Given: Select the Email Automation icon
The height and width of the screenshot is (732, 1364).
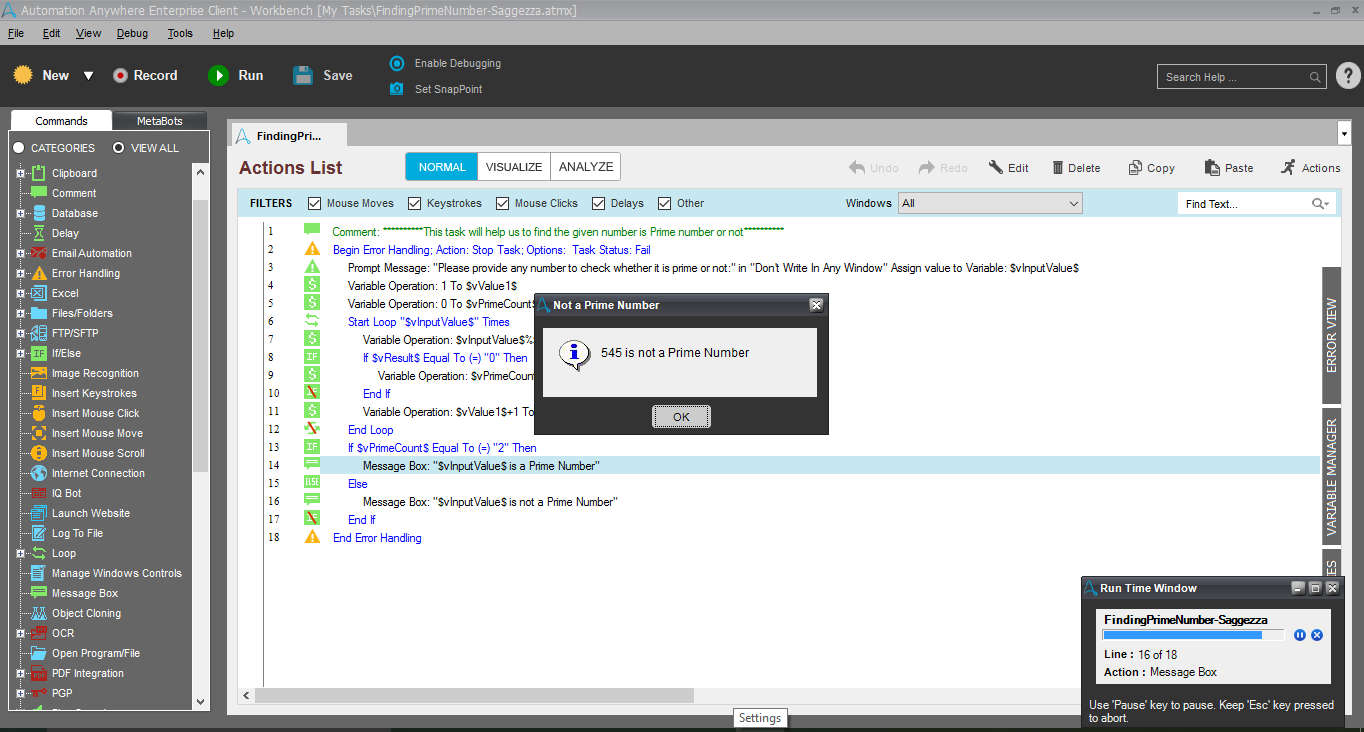Looking at the screenshot, I should 39,253.
